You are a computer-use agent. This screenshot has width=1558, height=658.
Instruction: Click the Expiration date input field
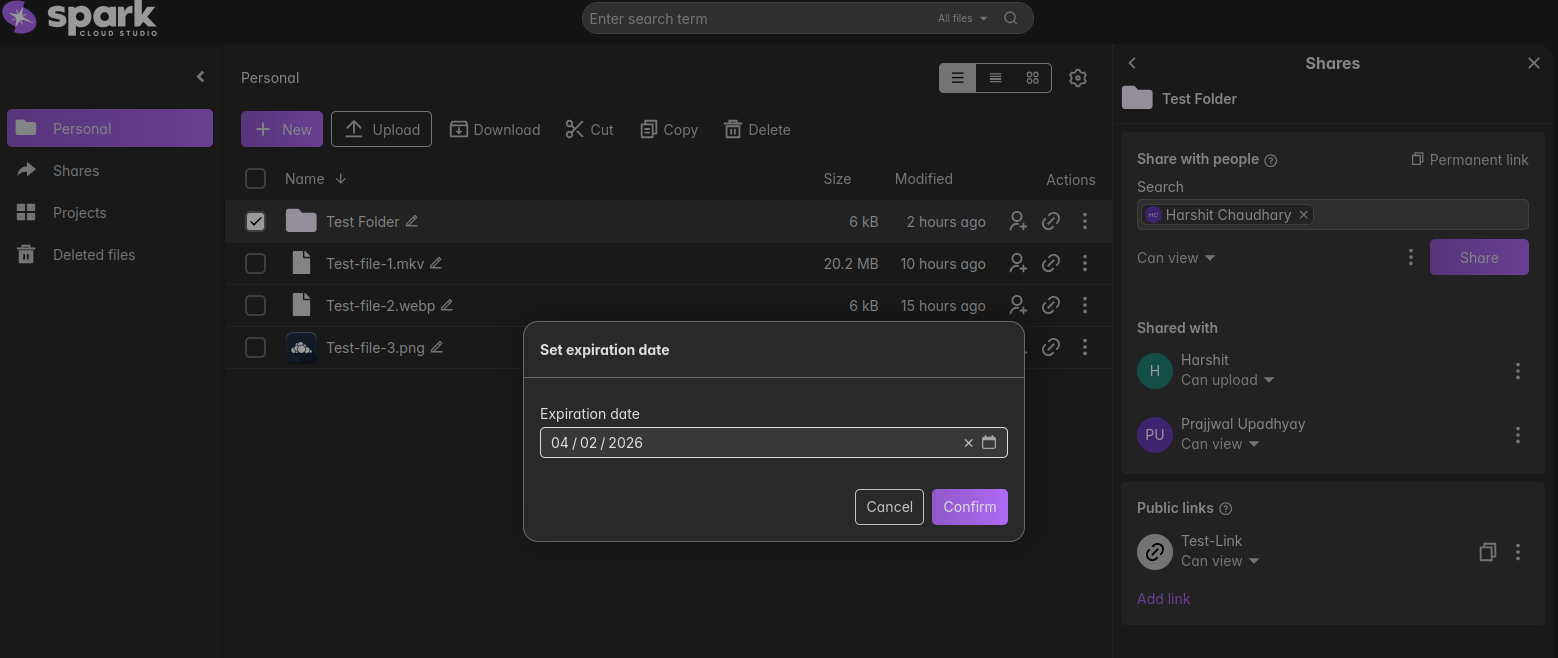tap(750, 443)
